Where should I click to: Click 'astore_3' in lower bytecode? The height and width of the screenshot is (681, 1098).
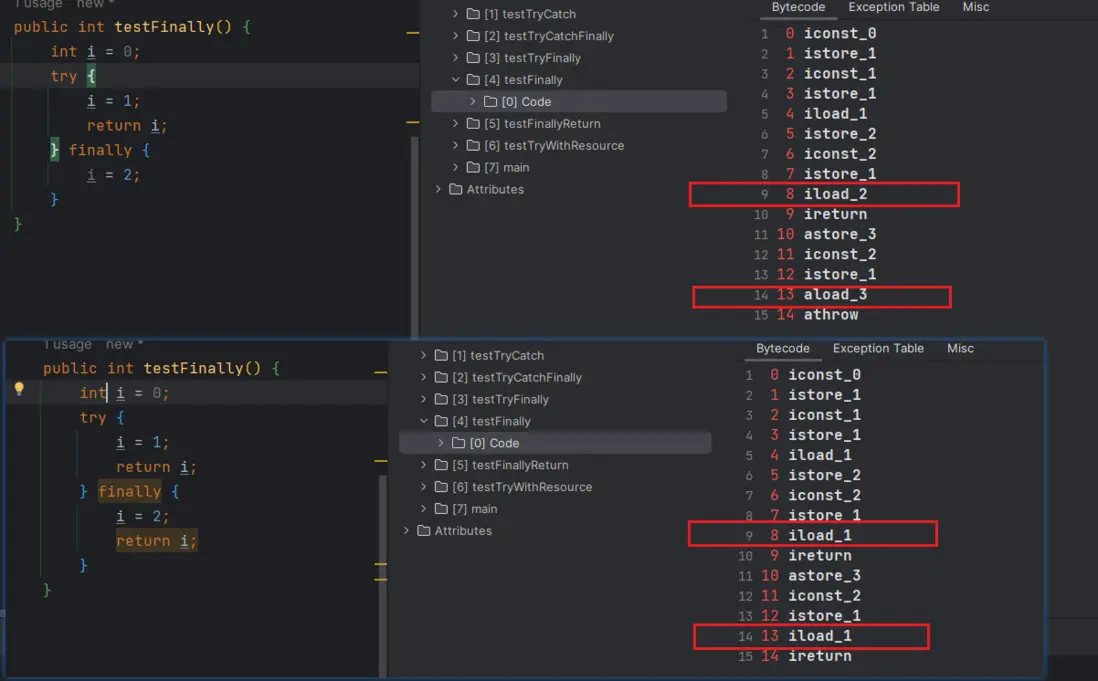[x=824, y=576]
